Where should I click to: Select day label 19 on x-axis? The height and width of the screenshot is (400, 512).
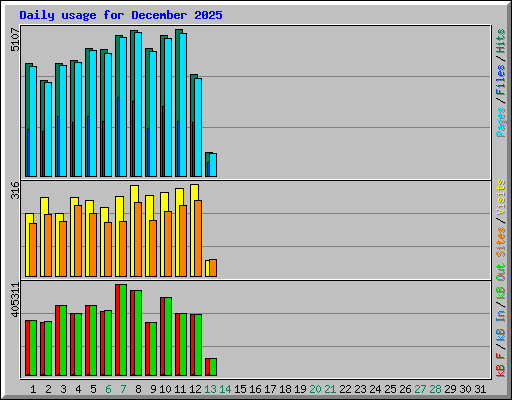pyautogui.click(x=300, y=389)
